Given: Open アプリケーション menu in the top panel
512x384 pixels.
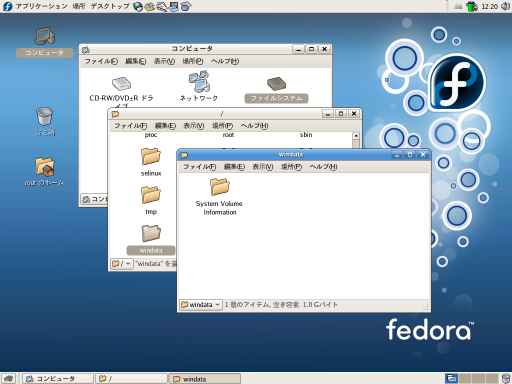Looking at the screenshot, I should click(x=41, y=6).
